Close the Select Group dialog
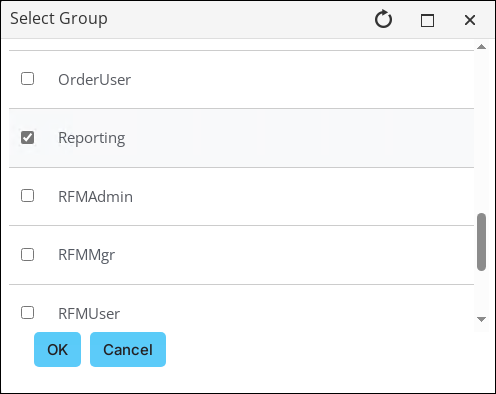496x394 pixels. point(470,20)
